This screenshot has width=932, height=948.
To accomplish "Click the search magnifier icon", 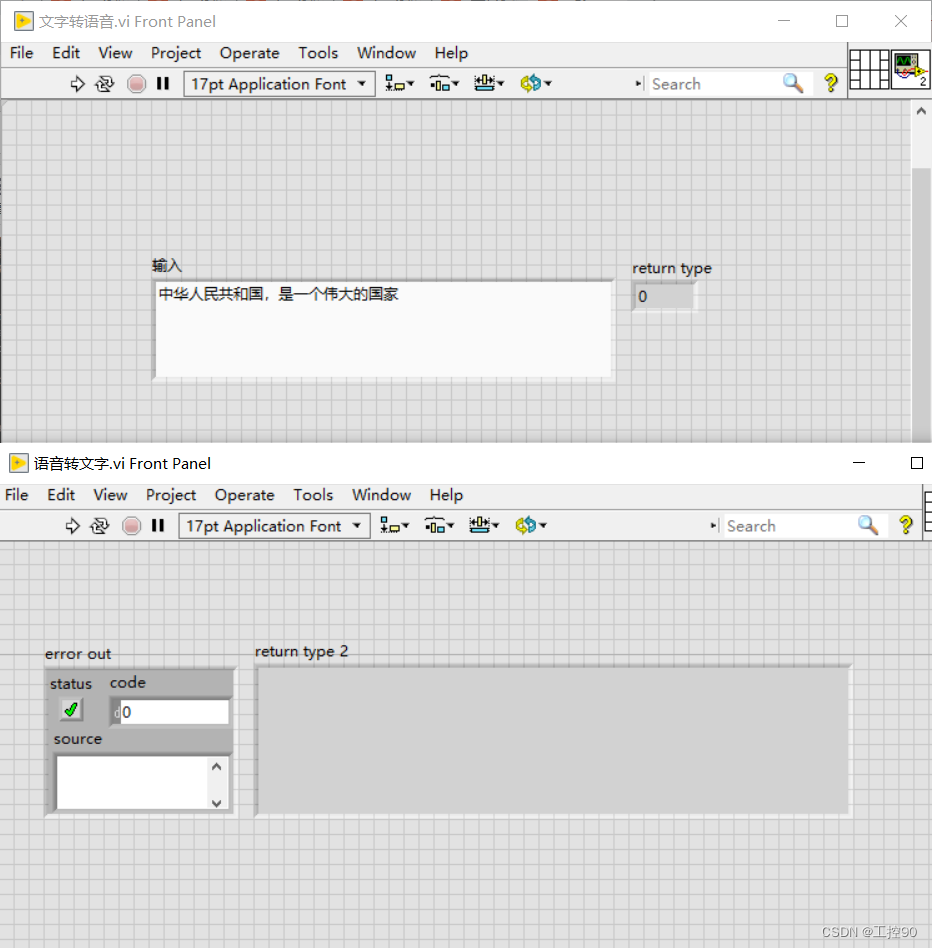I will click(x=793, y=84).
